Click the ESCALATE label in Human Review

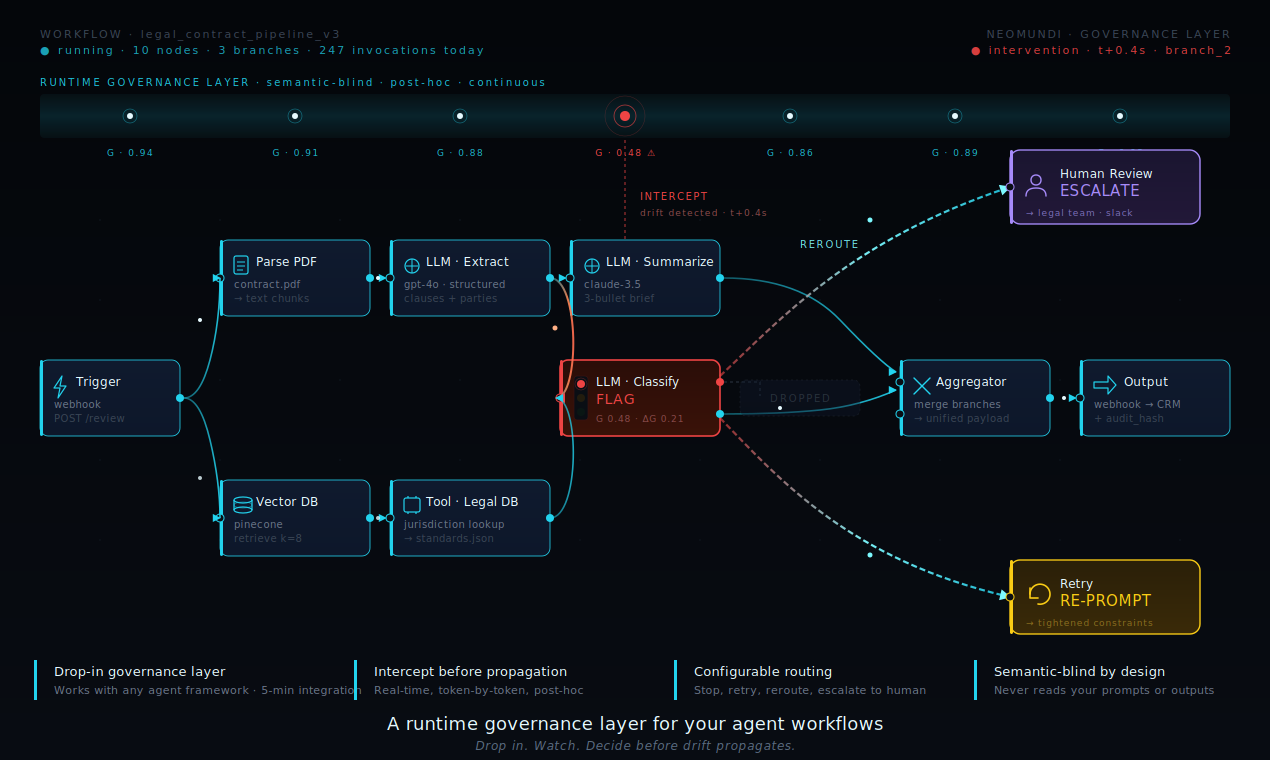pyautogui.click(x=1100, y=190)
